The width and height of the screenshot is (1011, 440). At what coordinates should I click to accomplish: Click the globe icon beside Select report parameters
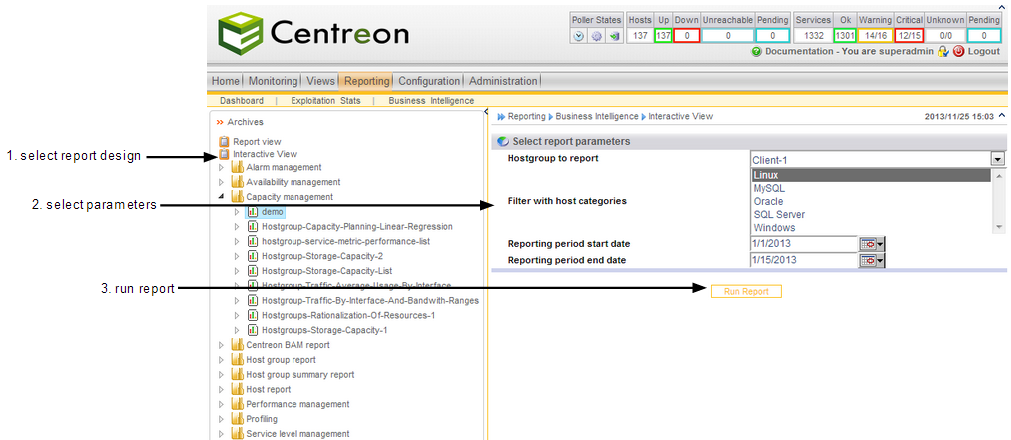[x=503, y=141]
